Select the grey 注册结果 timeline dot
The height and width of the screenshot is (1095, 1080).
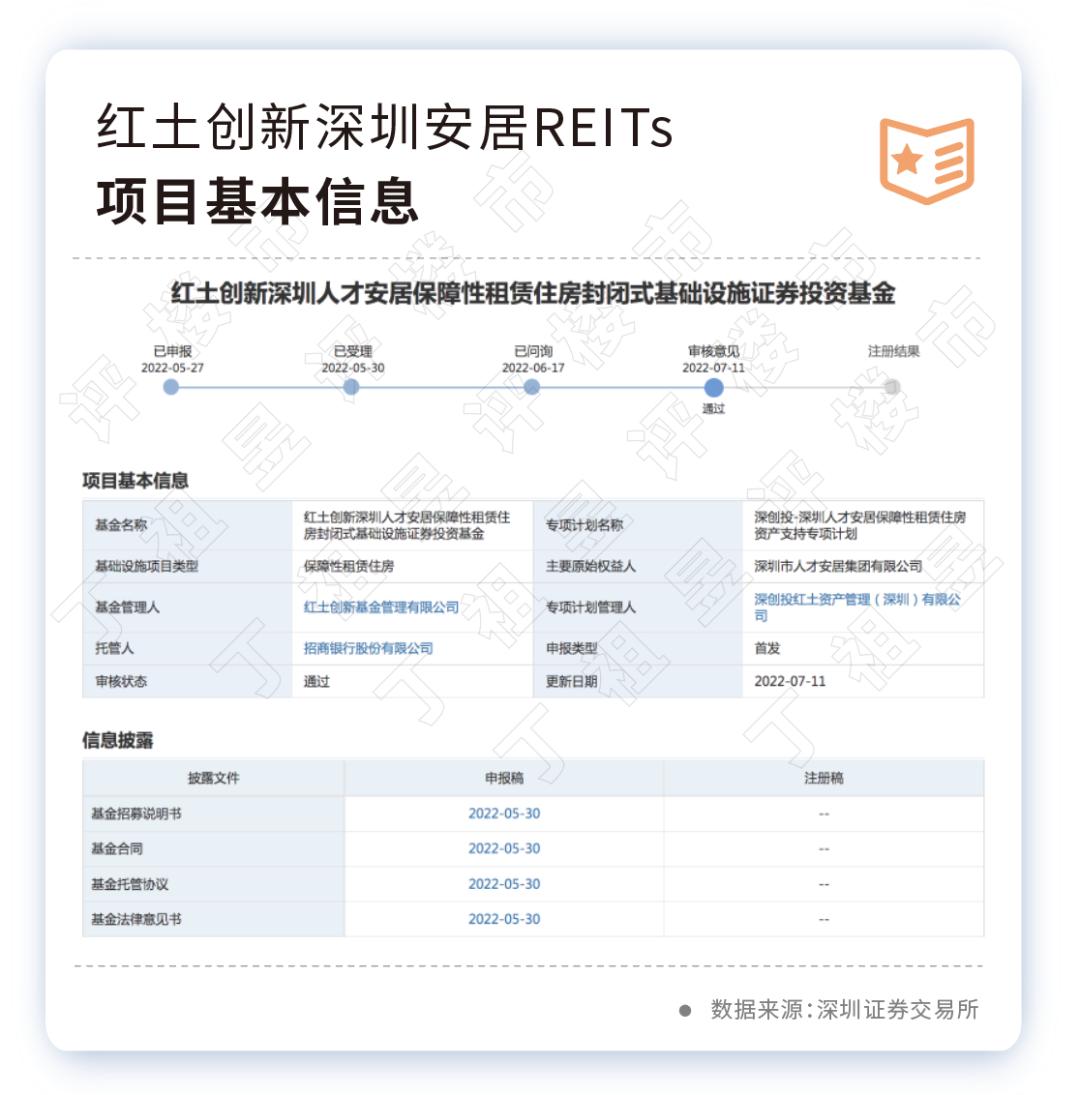[x=892, y=387]
